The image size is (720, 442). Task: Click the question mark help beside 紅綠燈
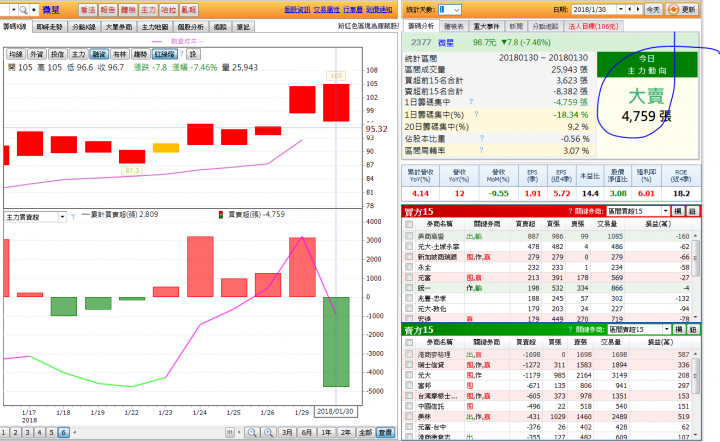point(182,54)
